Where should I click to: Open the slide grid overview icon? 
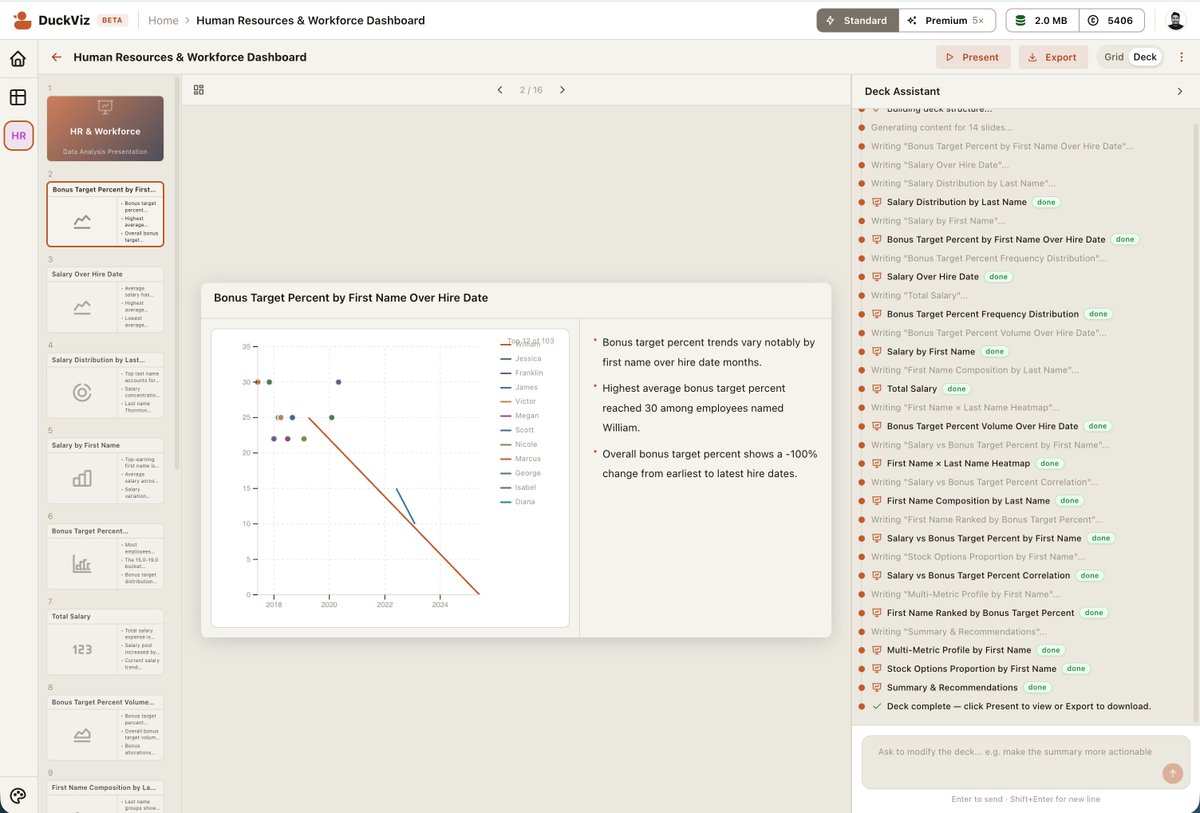[x=199, y=90]
